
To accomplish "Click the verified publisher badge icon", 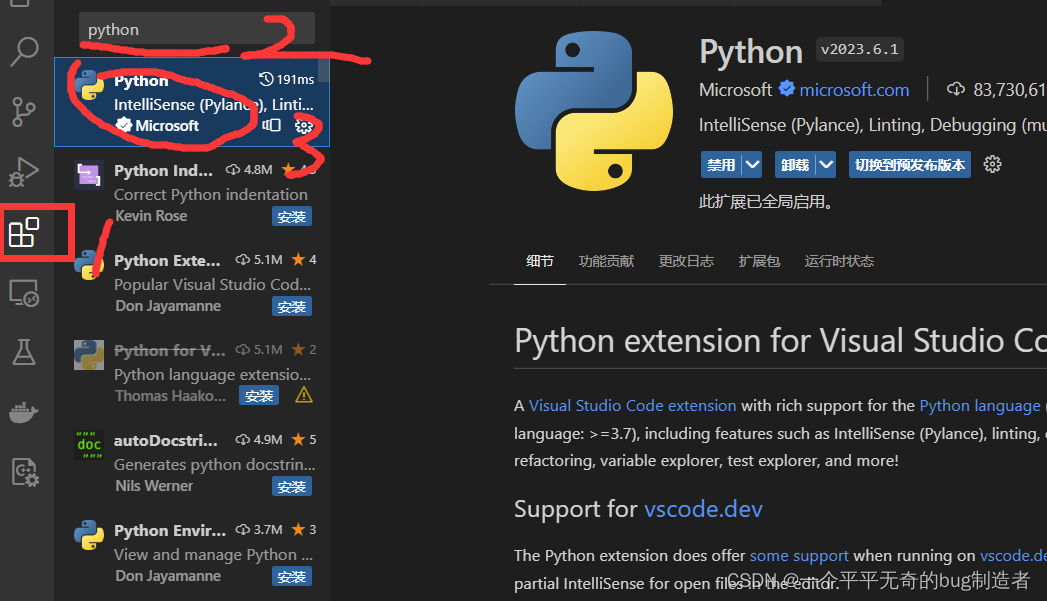I will coord(787,88).
